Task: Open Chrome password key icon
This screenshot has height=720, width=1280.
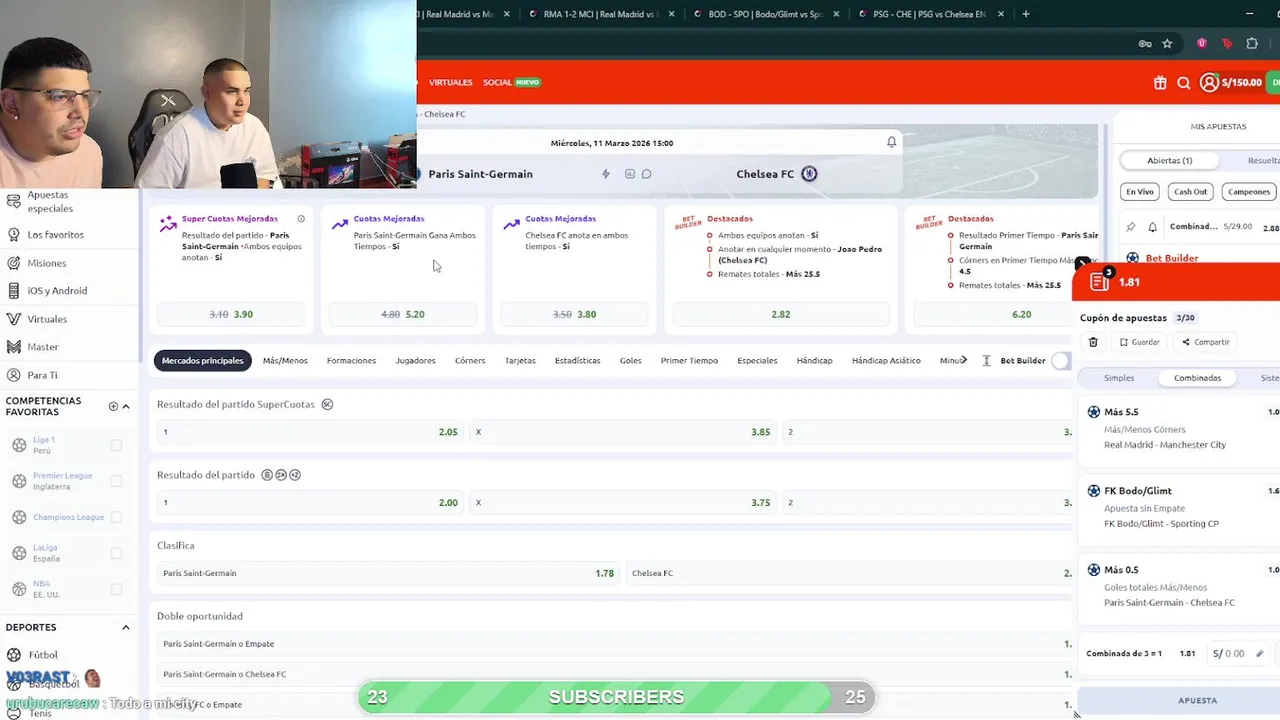Action: 1145,44
